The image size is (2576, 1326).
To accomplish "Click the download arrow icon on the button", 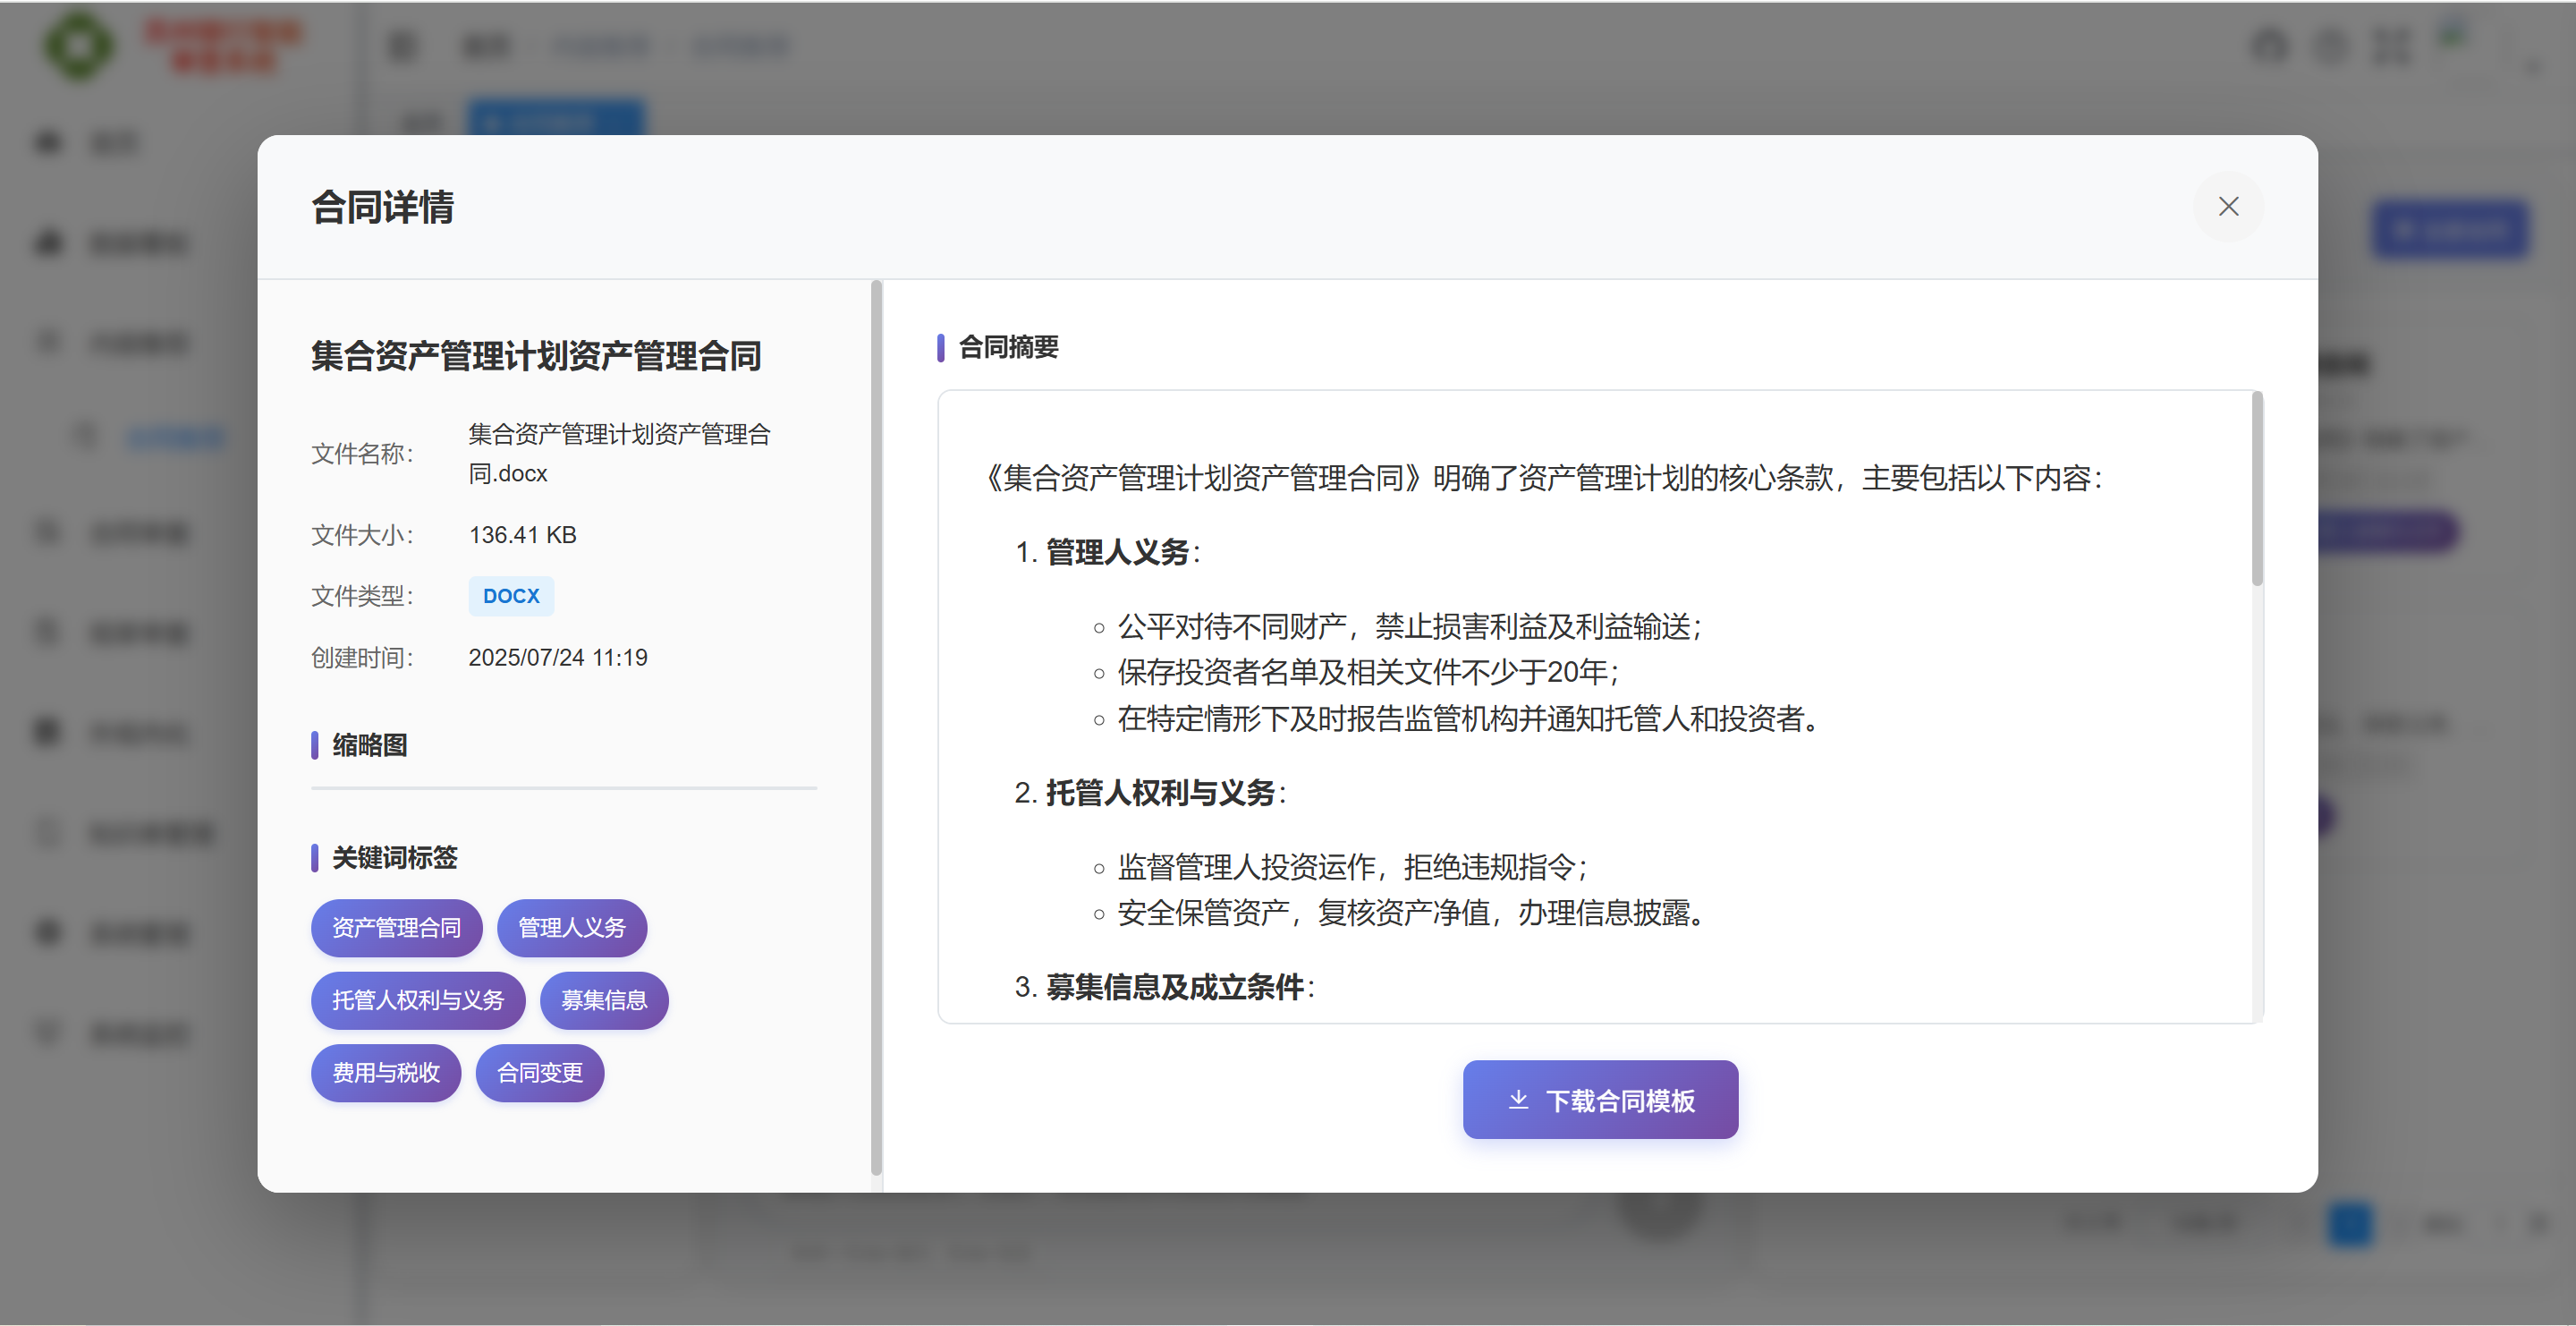I will coord(1518,1100).
